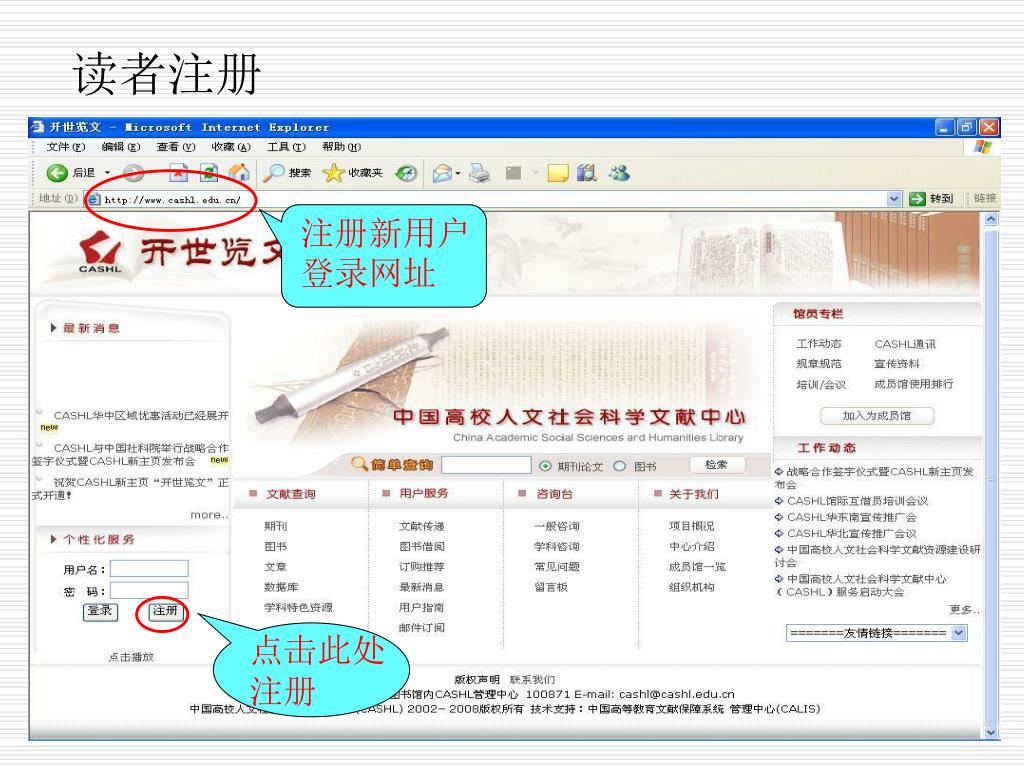This screenshot has height=768, width=1024.
Task: Select the 期刊论文 radio button
Action: click(x=545, y=466)
